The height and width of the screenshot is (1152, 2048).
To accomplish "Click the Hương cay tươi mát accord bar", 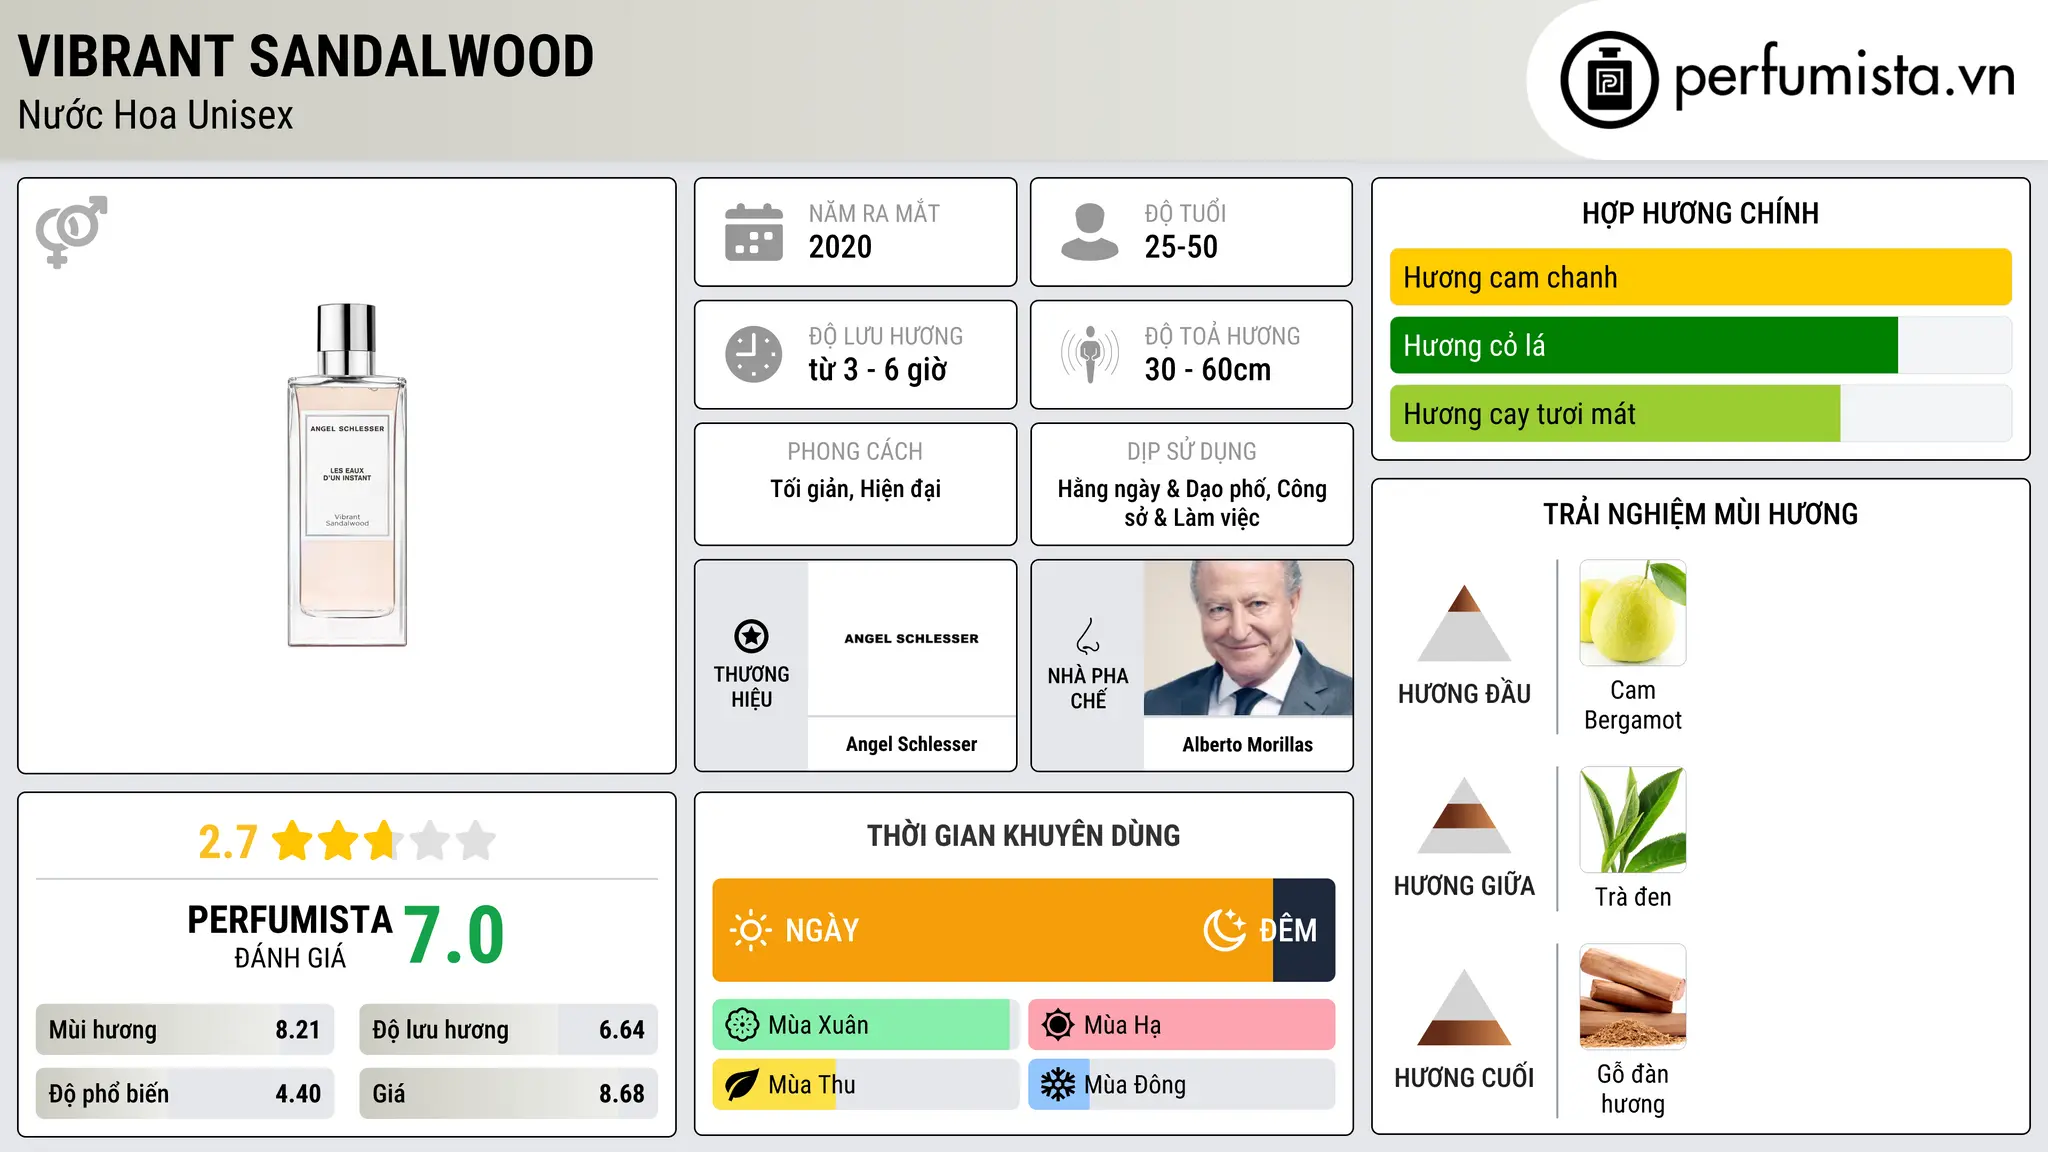I will click(1700, 413).
